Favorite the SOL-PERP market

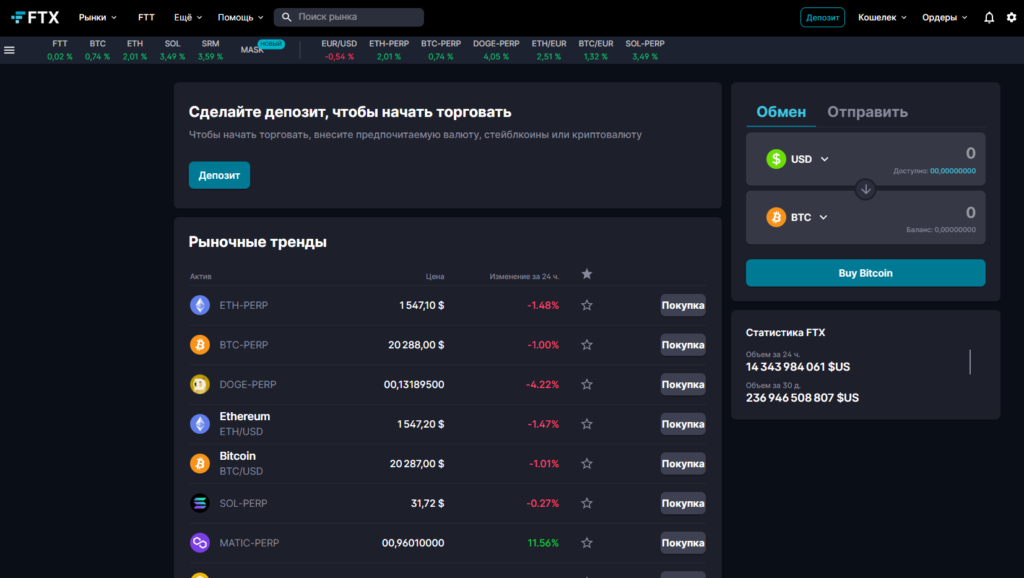coord(586,503)
